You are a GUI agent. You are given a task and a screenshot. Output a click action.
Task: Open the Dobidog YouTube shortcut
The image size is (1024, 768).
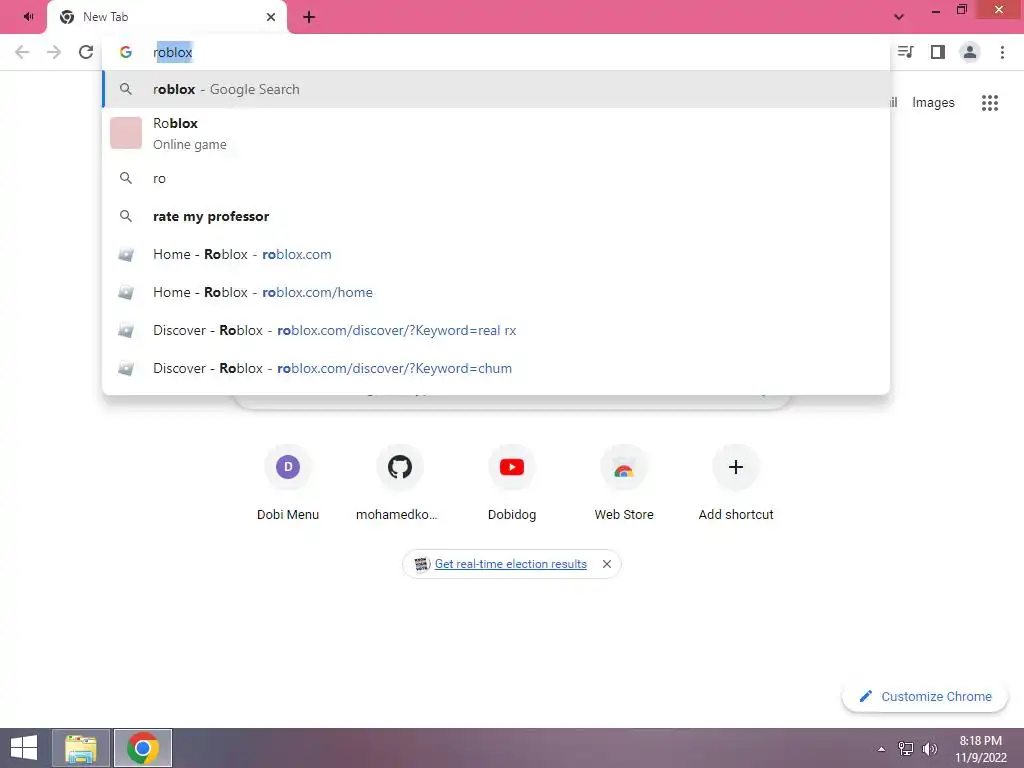(x=511, y=483)
